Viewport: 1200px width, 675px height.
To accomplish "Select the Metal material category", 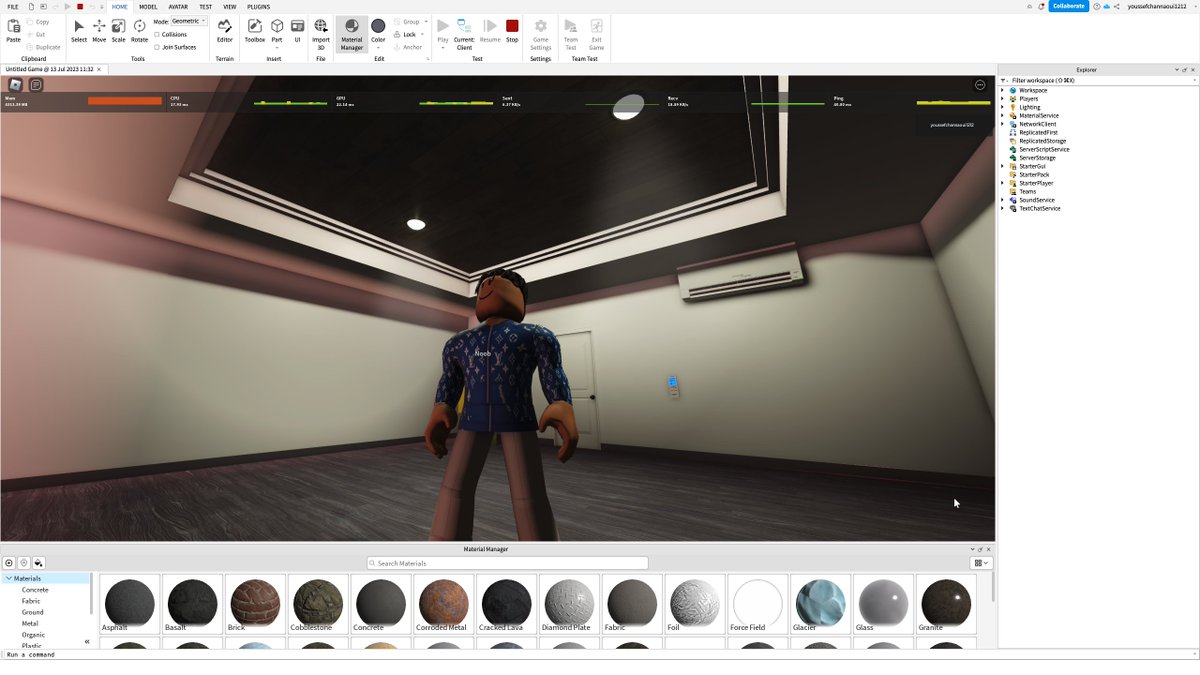I will pyautogui.click(x=30, y=623).
